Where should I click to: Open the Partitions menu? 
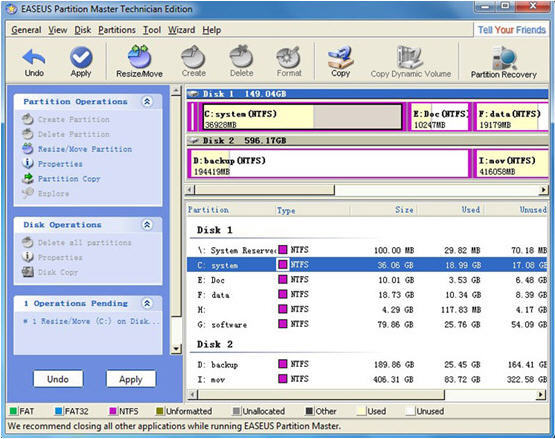click(117, 30)
